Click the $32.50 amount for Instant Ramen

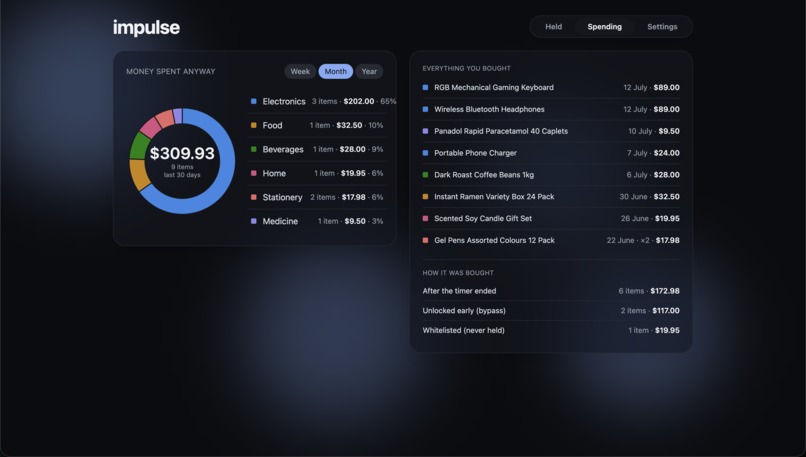pos(667,197)
